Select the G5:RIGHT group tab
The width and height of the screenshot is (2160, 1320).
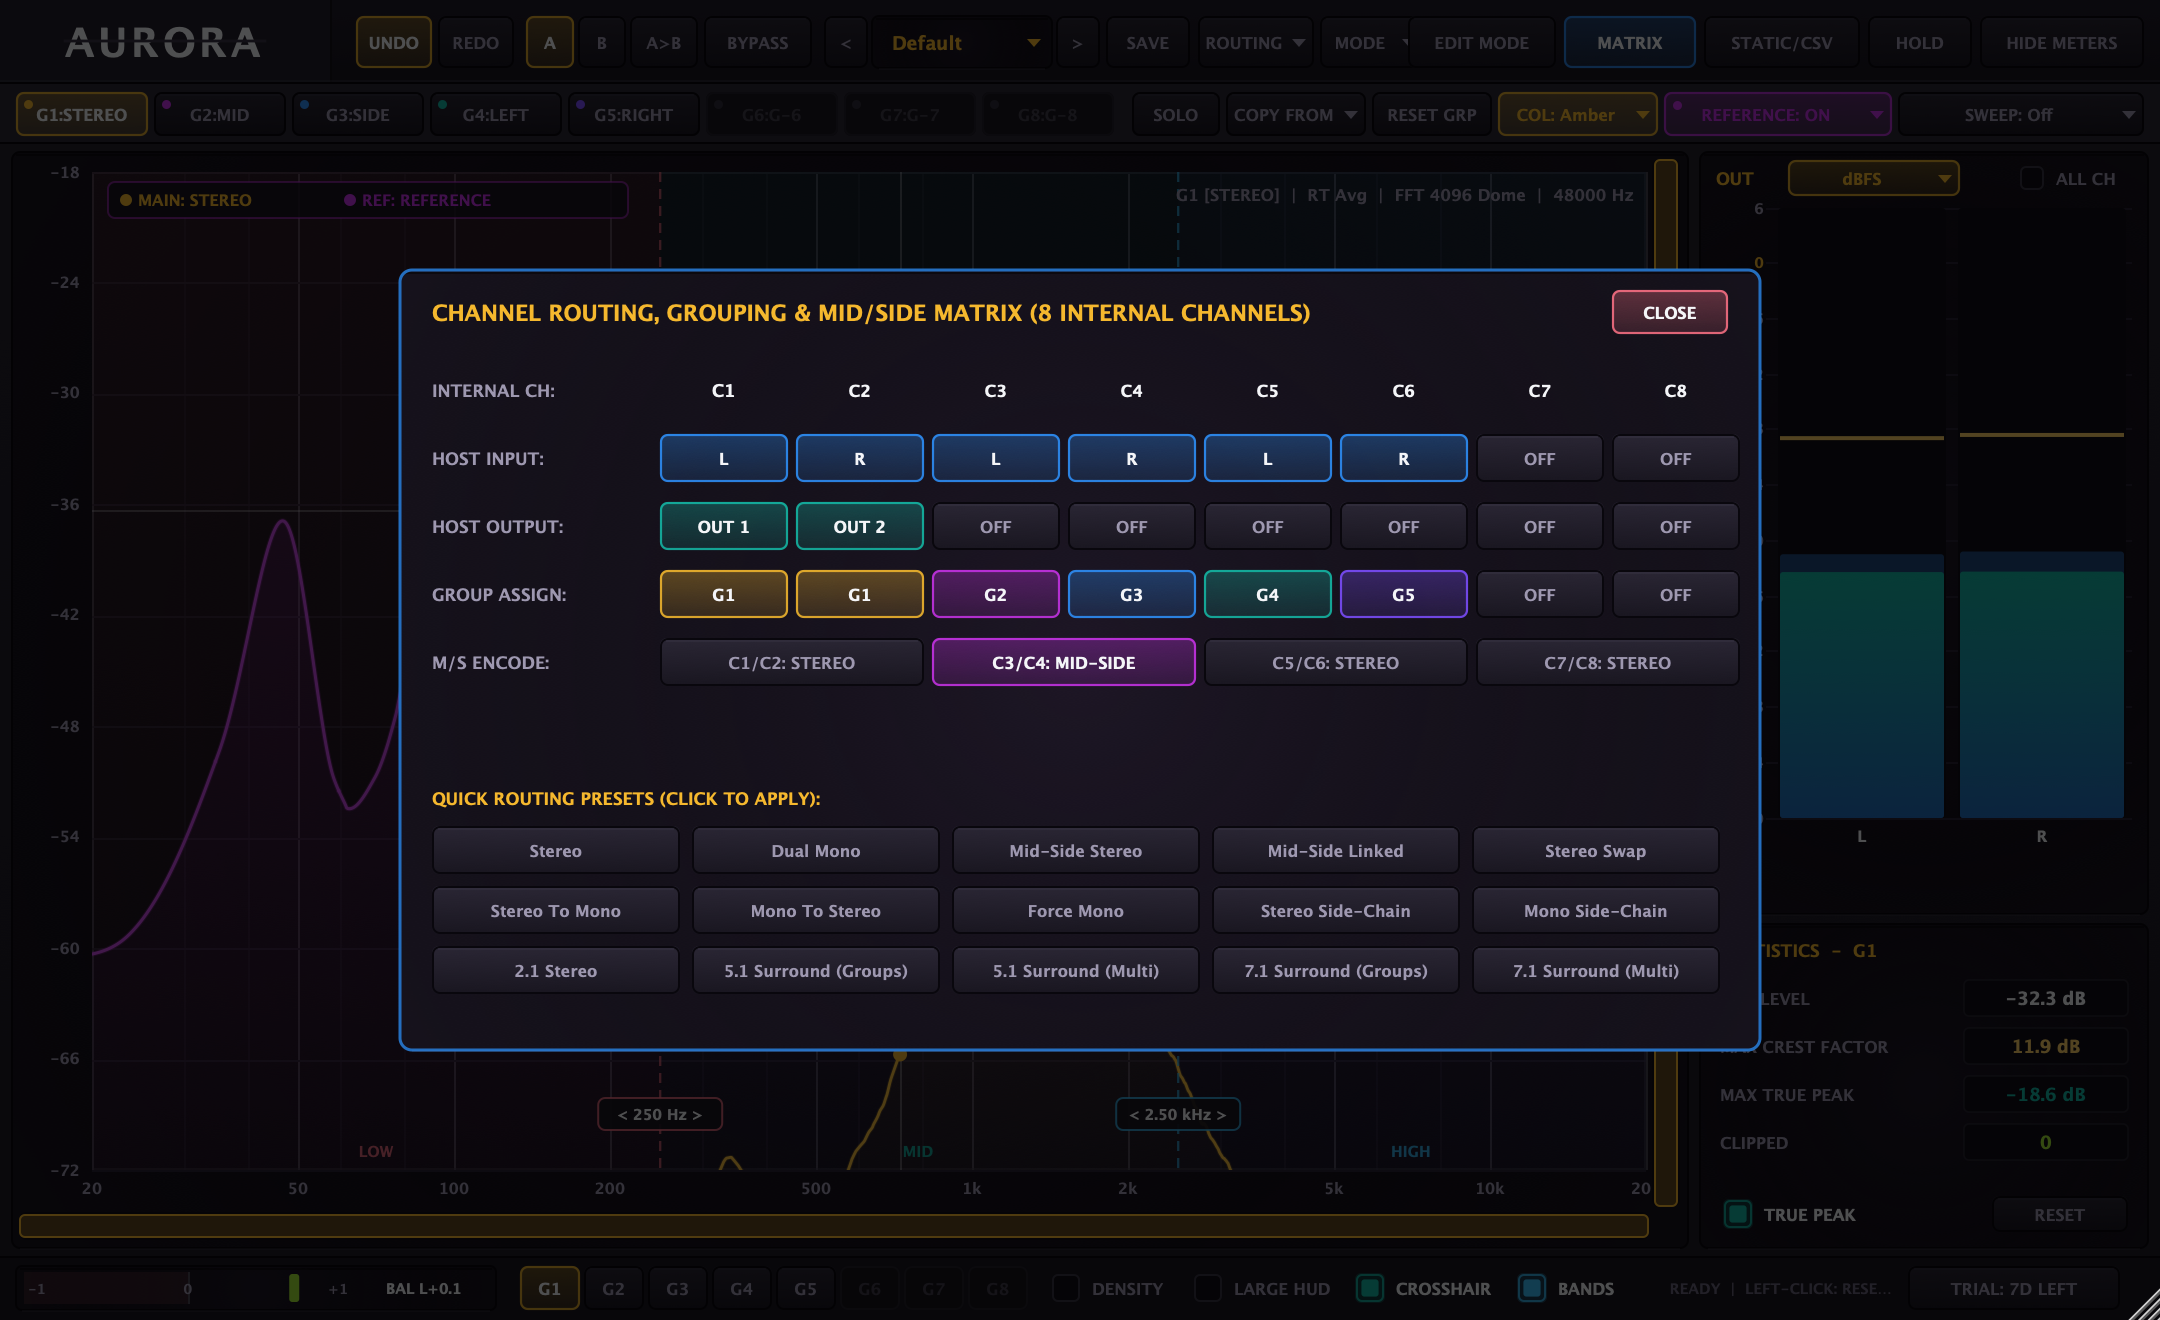[633, 115]
